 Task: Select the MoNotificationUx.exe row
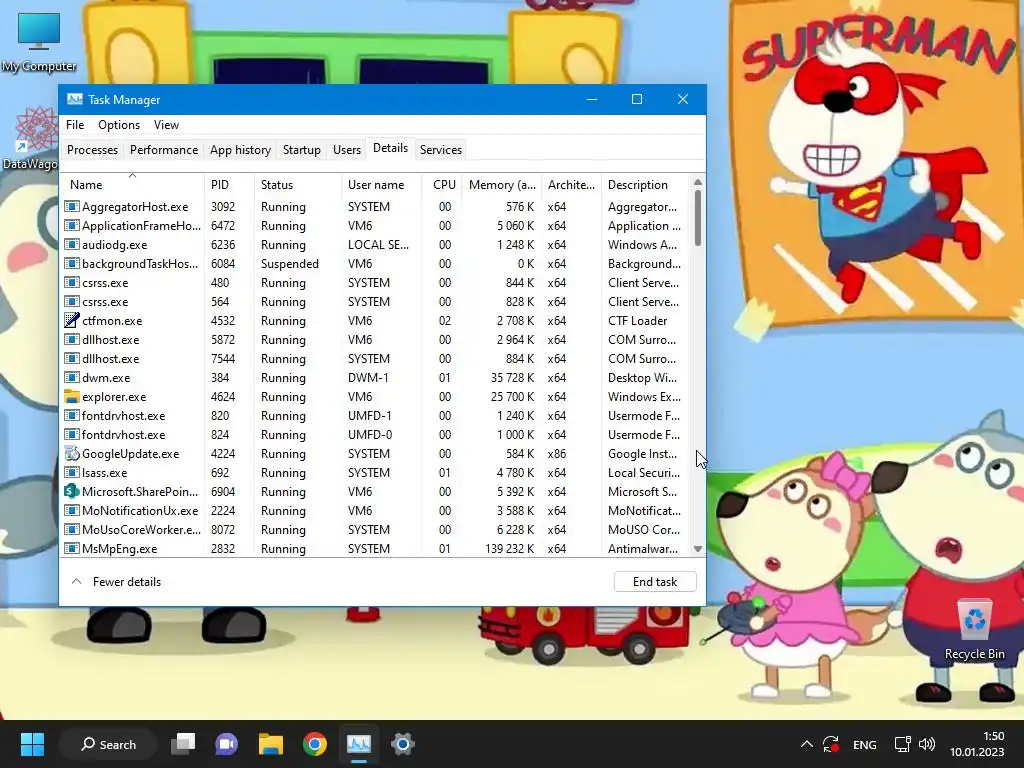click(376, 511)
